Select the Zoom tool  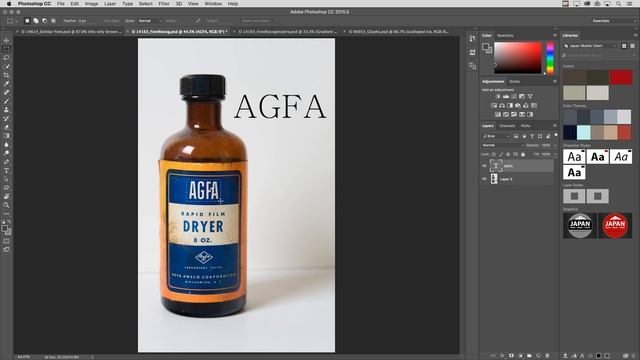7,205
